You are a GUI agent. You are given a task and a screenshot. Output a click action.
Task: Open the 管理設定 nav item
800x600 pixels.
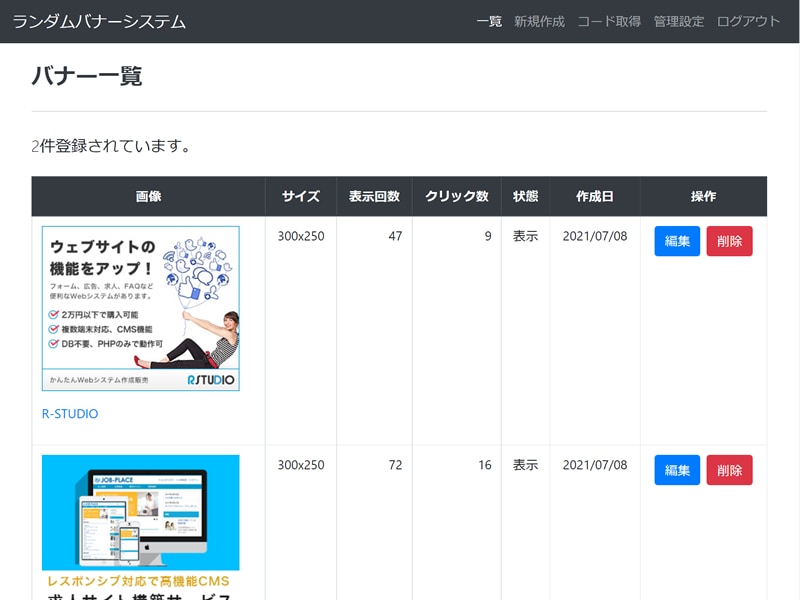click(x=679, y=21)
